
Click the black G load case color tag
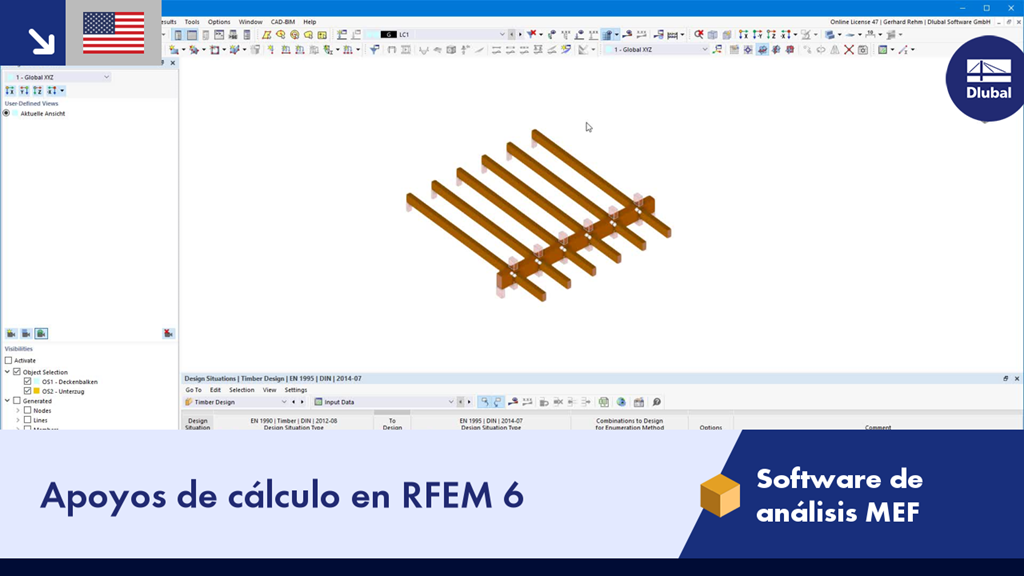(388, 35)
